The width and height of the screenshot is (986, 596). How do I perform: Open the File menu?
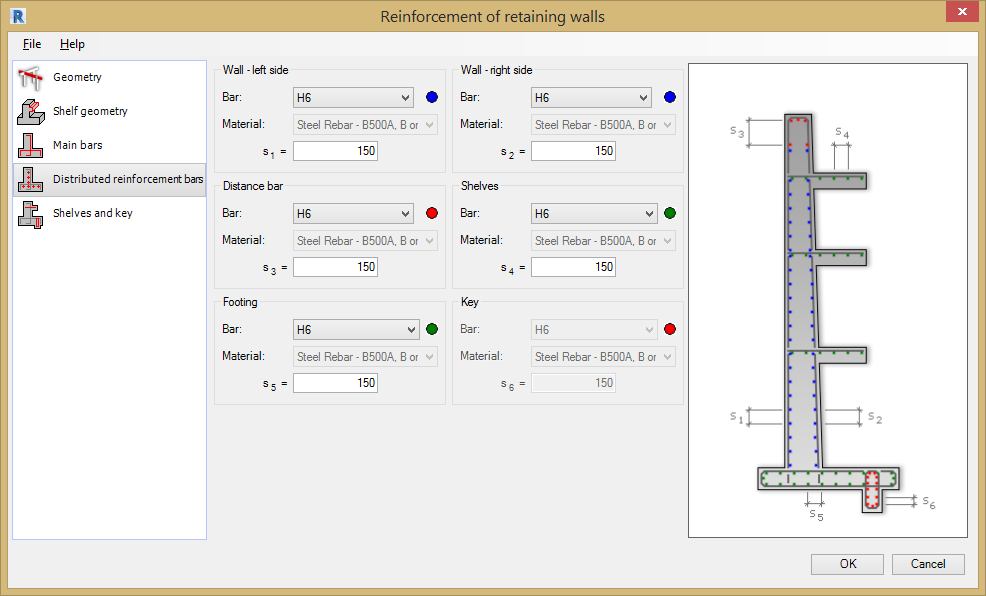coord(31,44)
